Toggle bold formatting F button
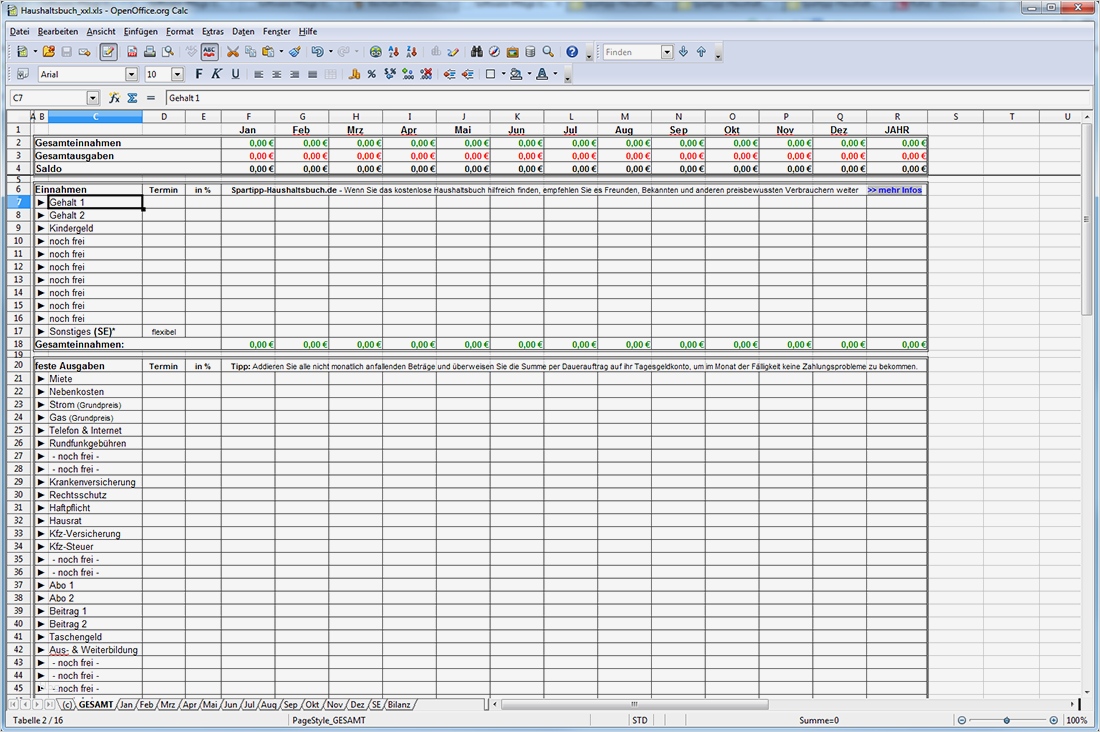 coord(199,74)
